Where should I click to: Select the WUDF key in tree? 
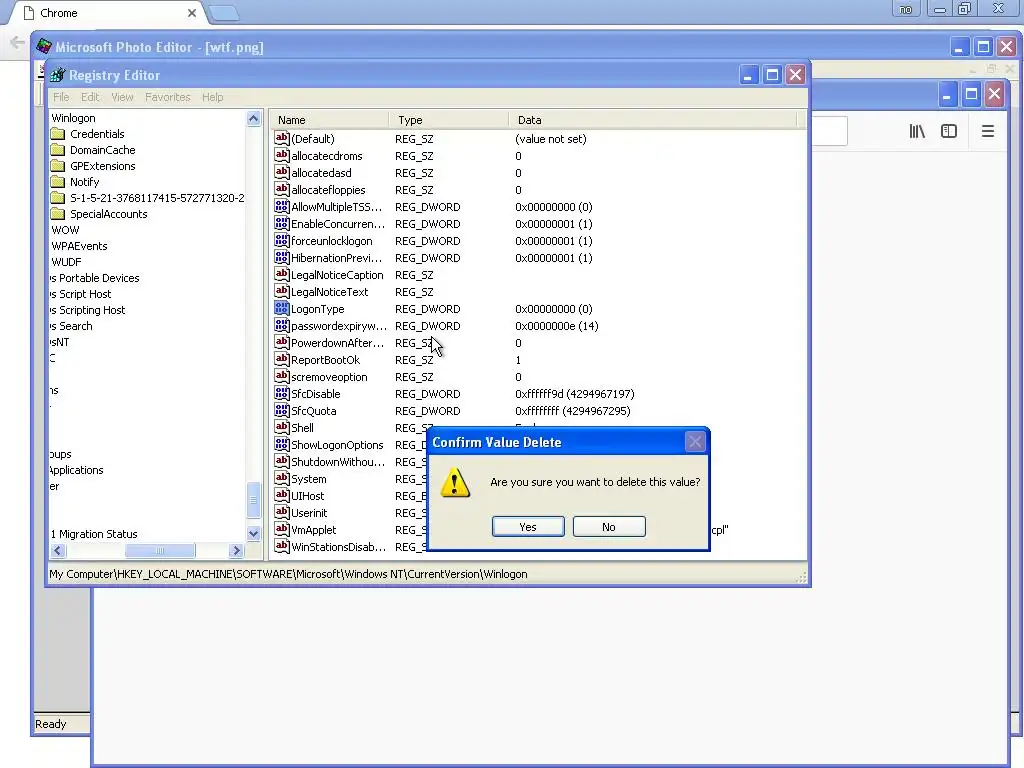(66, 262)
